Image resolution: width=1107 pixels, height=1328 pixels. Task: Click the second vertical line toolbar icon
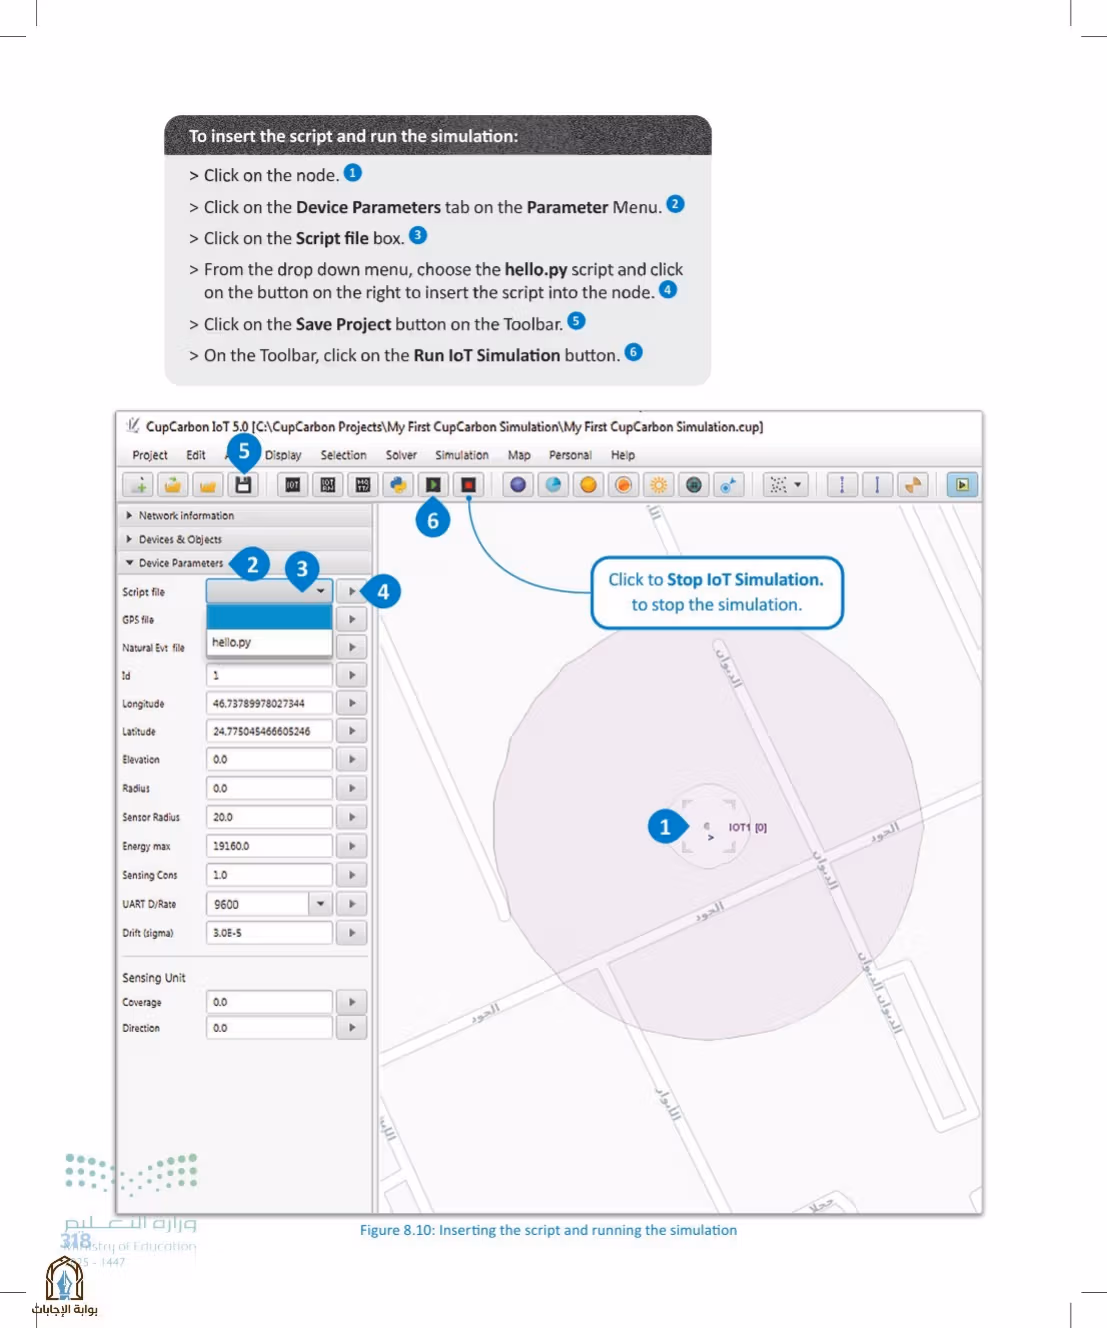(877, 485)
